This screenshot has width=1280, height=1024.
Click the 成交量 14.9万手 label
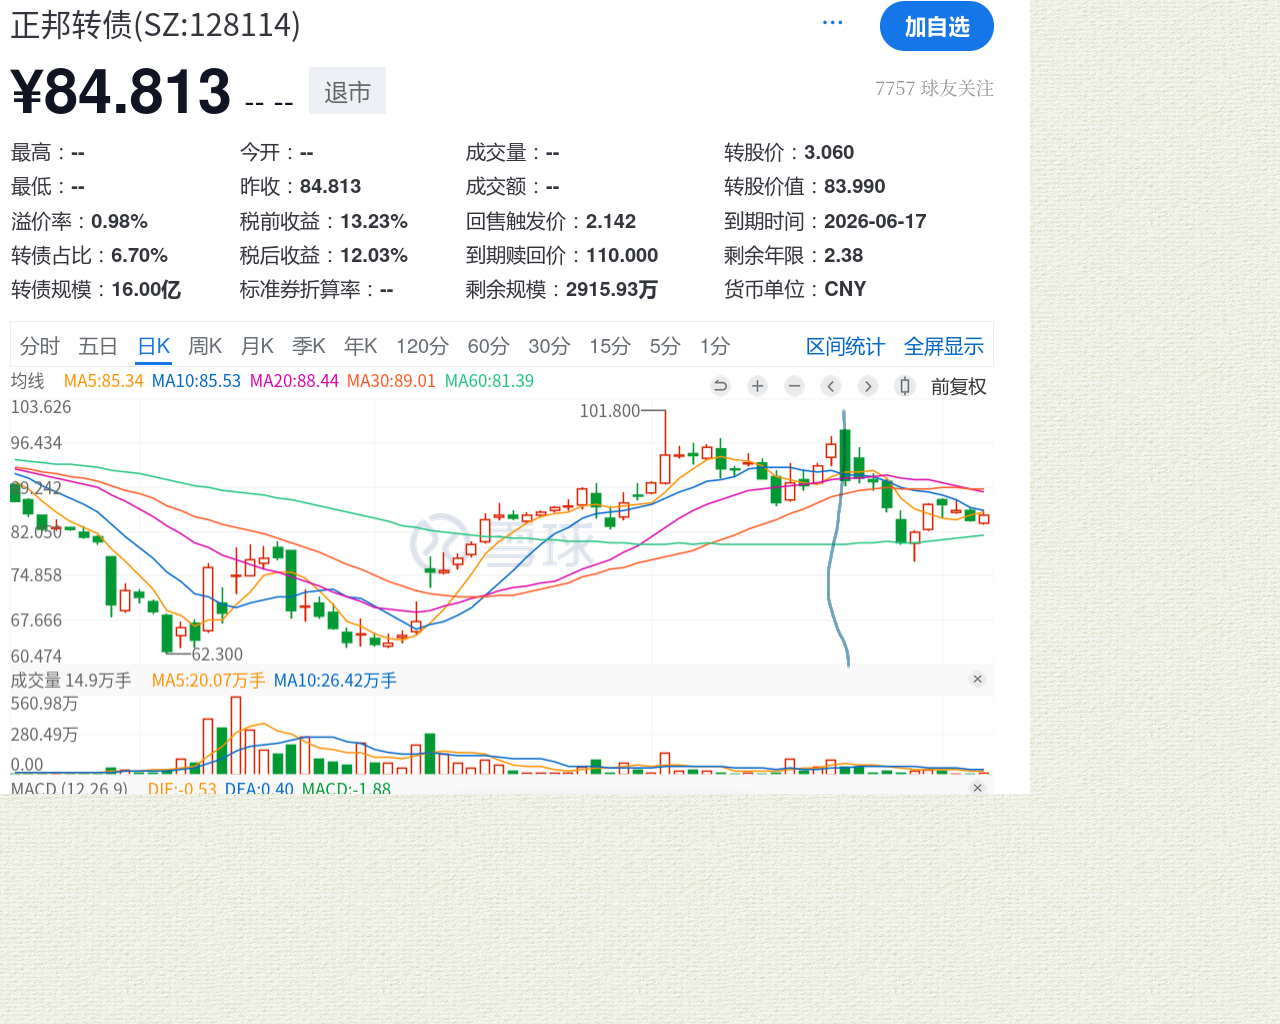(x=71, y=681)
